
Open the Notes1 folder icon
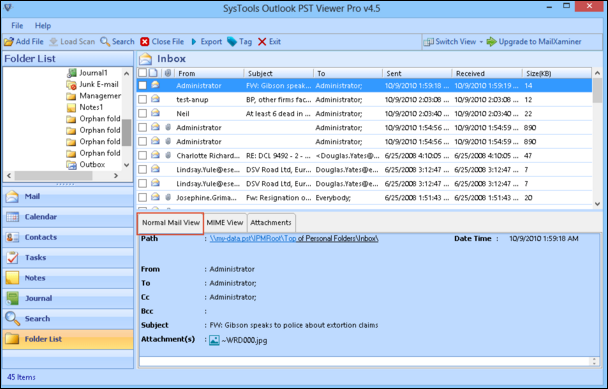[71, 107]
